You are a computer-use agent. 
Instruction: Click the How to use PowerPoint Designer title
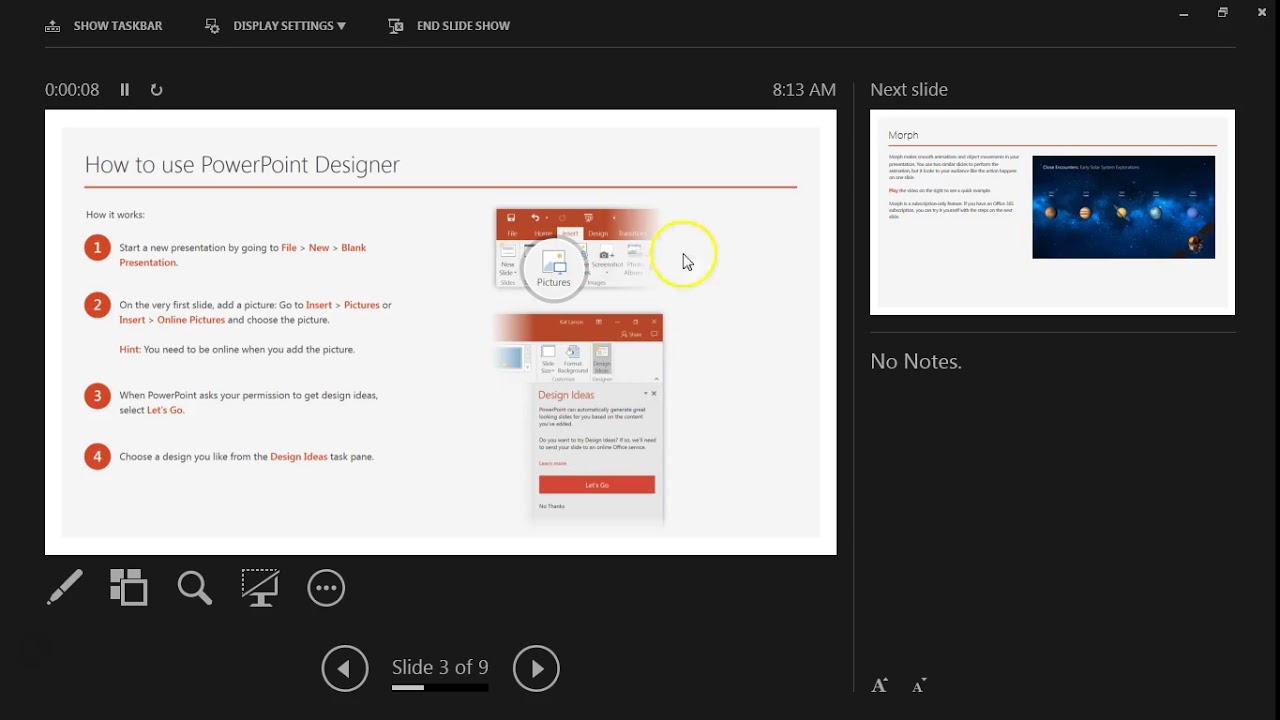(242, 165)
